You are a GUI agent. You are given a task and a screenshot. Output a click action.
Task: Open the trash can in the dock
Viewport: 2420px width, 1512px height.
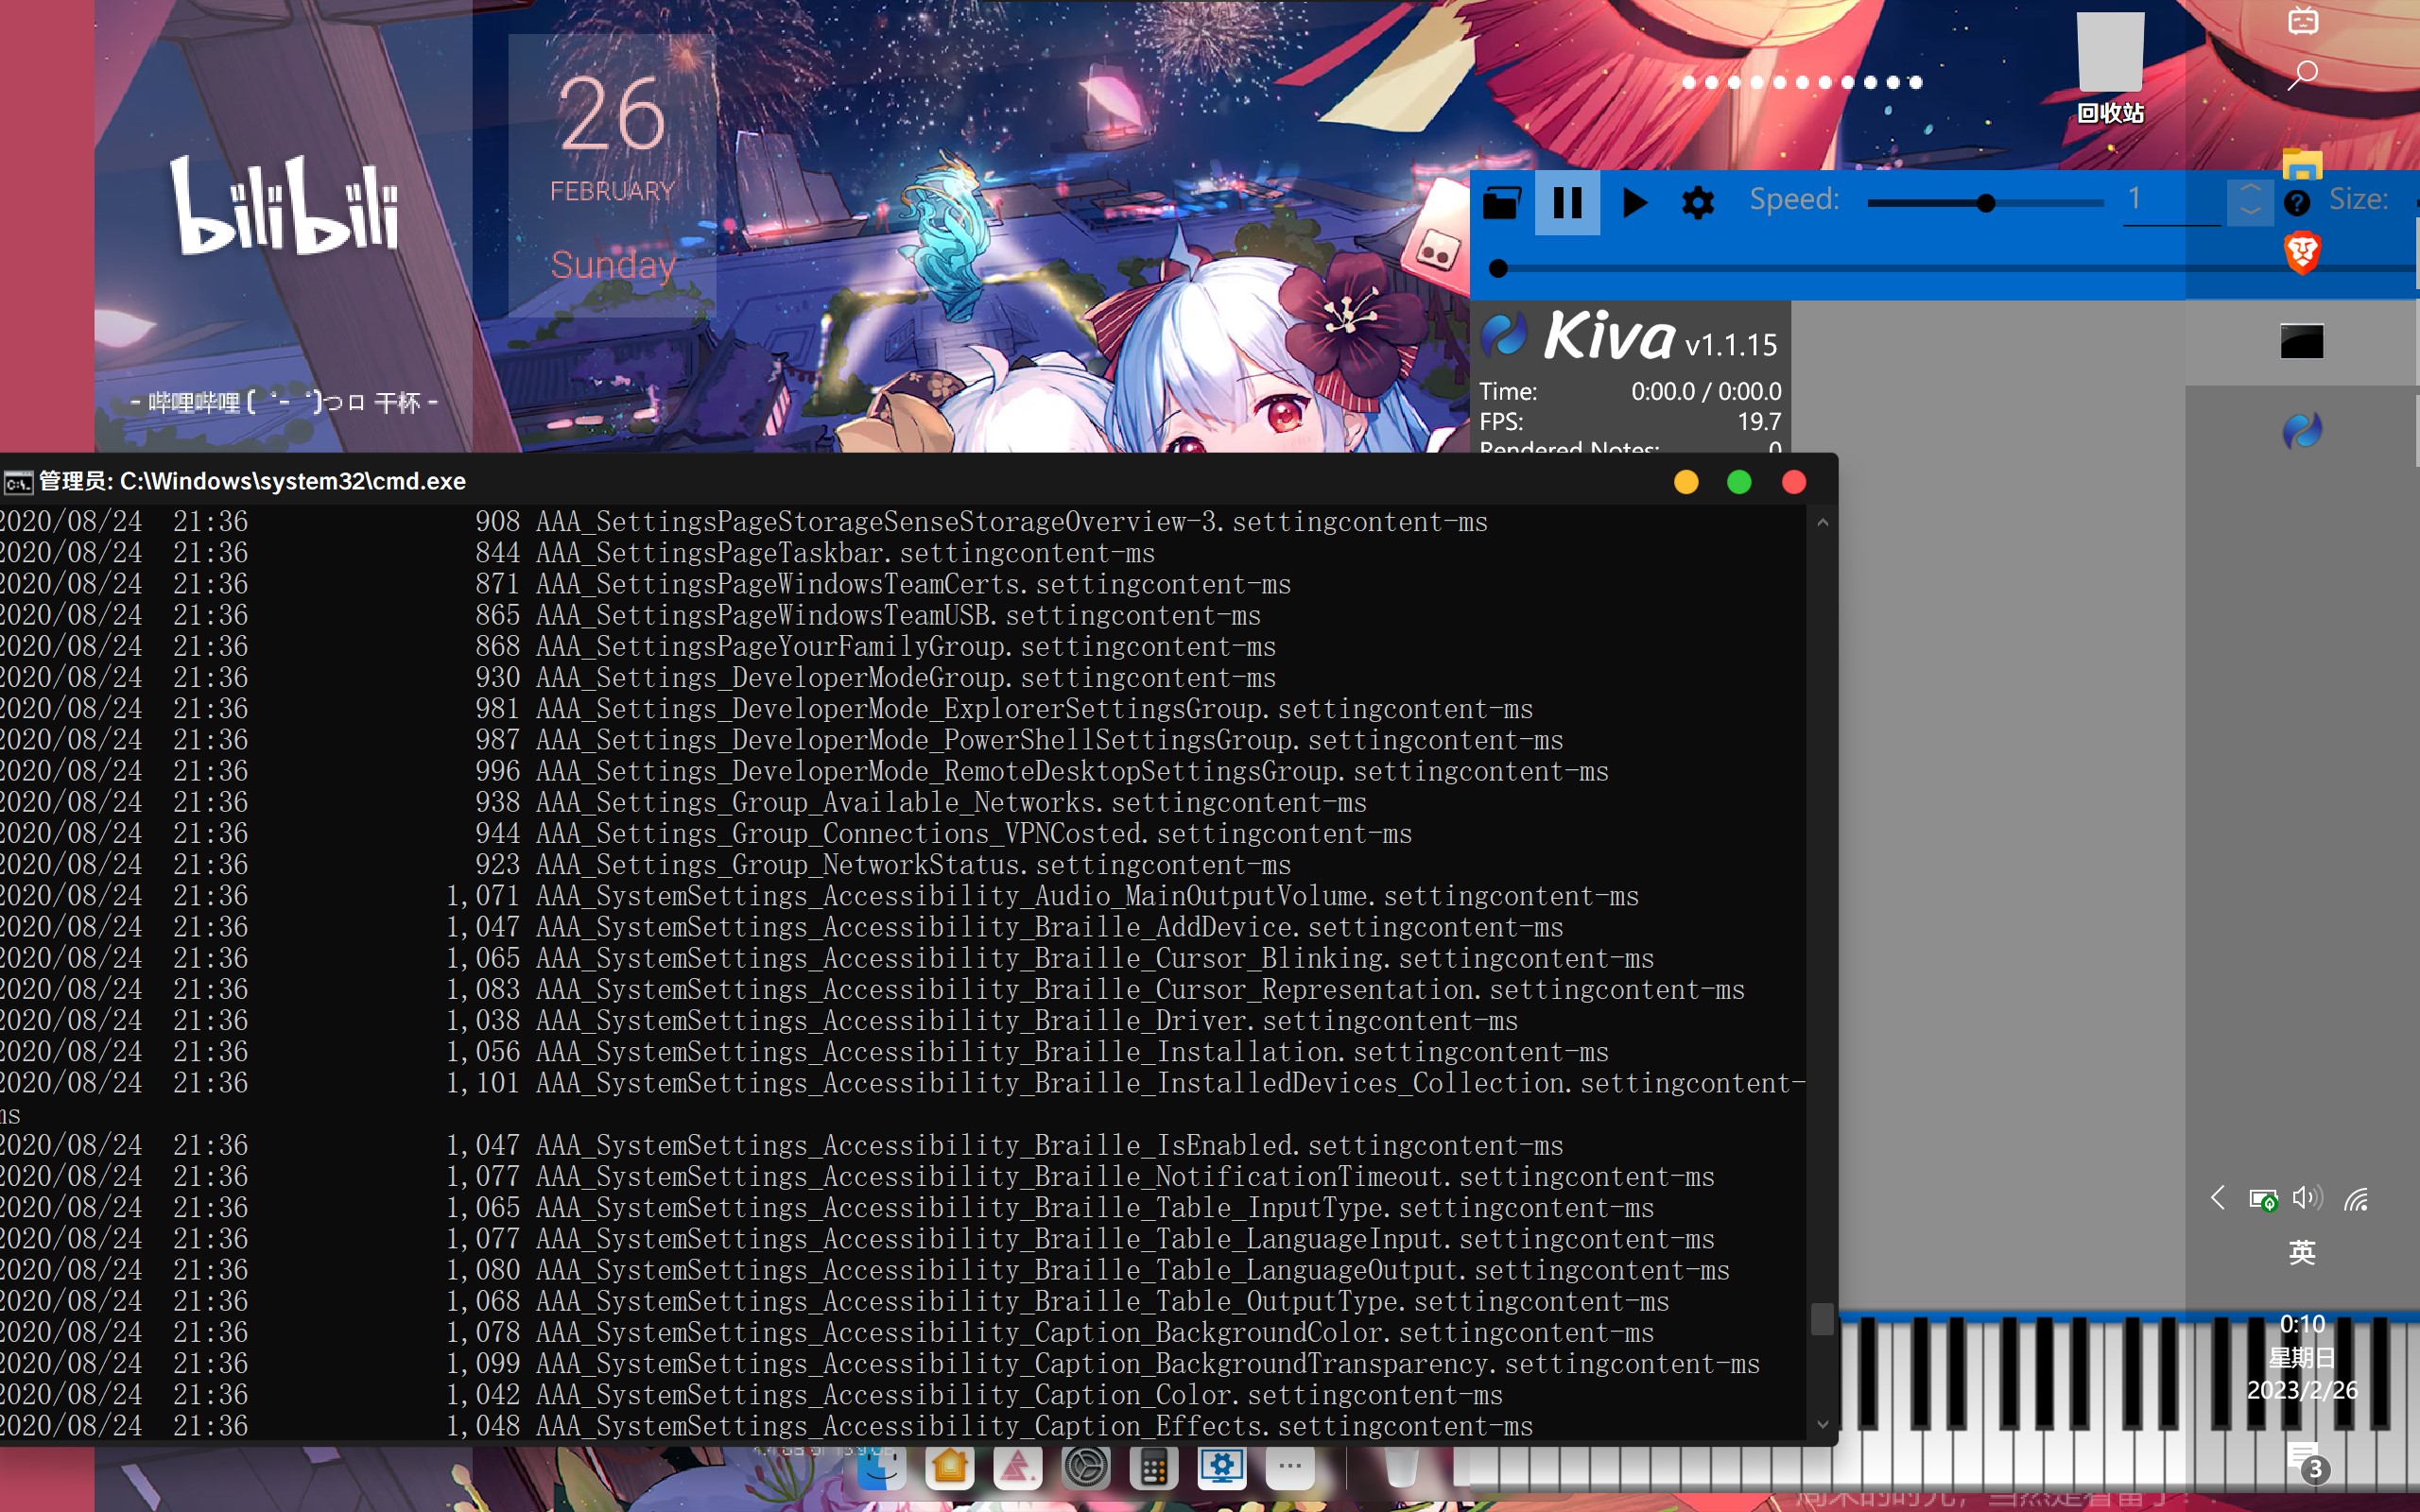[1402, 1467]
